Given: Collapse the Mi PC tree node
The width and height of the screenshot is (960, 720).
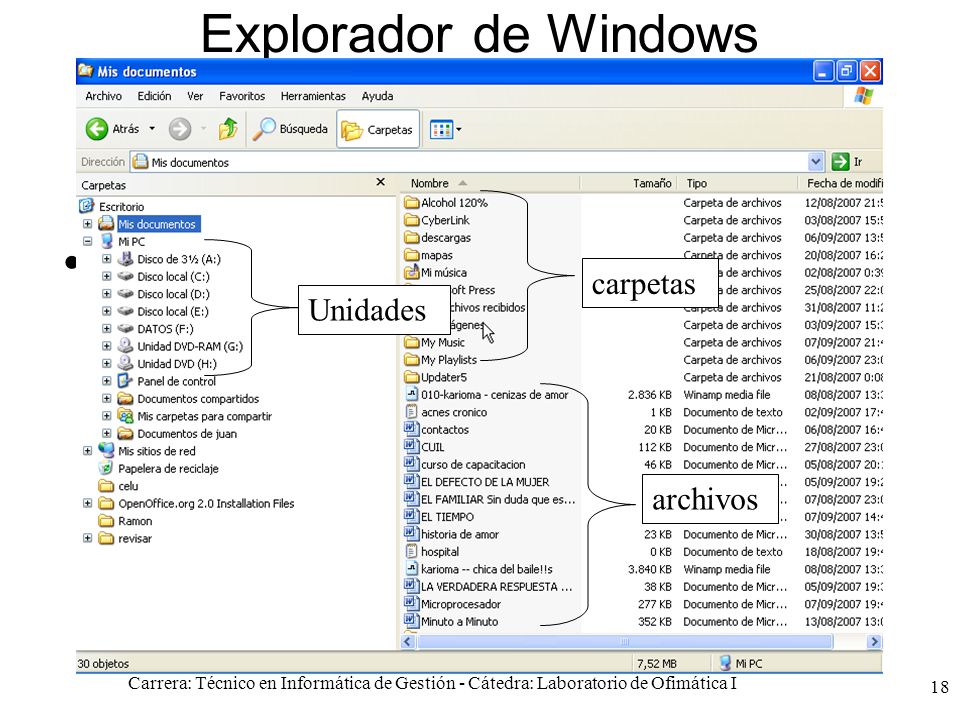Looking at the screenshot, I should (x=88, y=241).
